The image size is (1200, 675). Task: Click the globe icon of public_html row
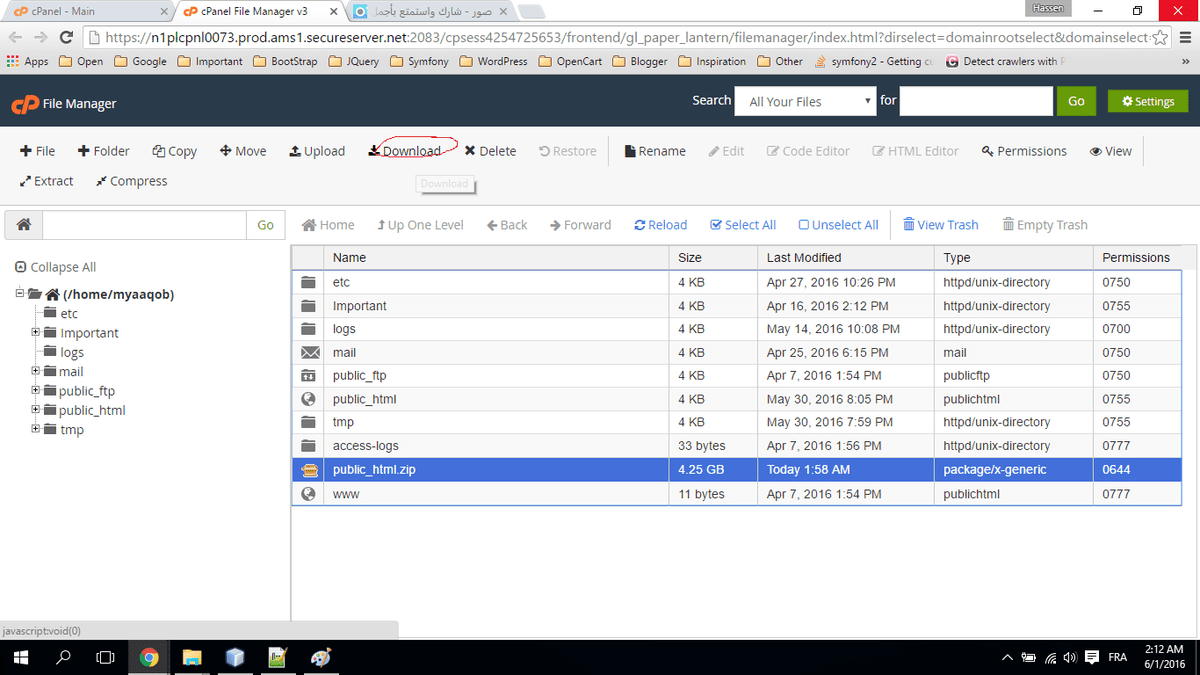310,399
